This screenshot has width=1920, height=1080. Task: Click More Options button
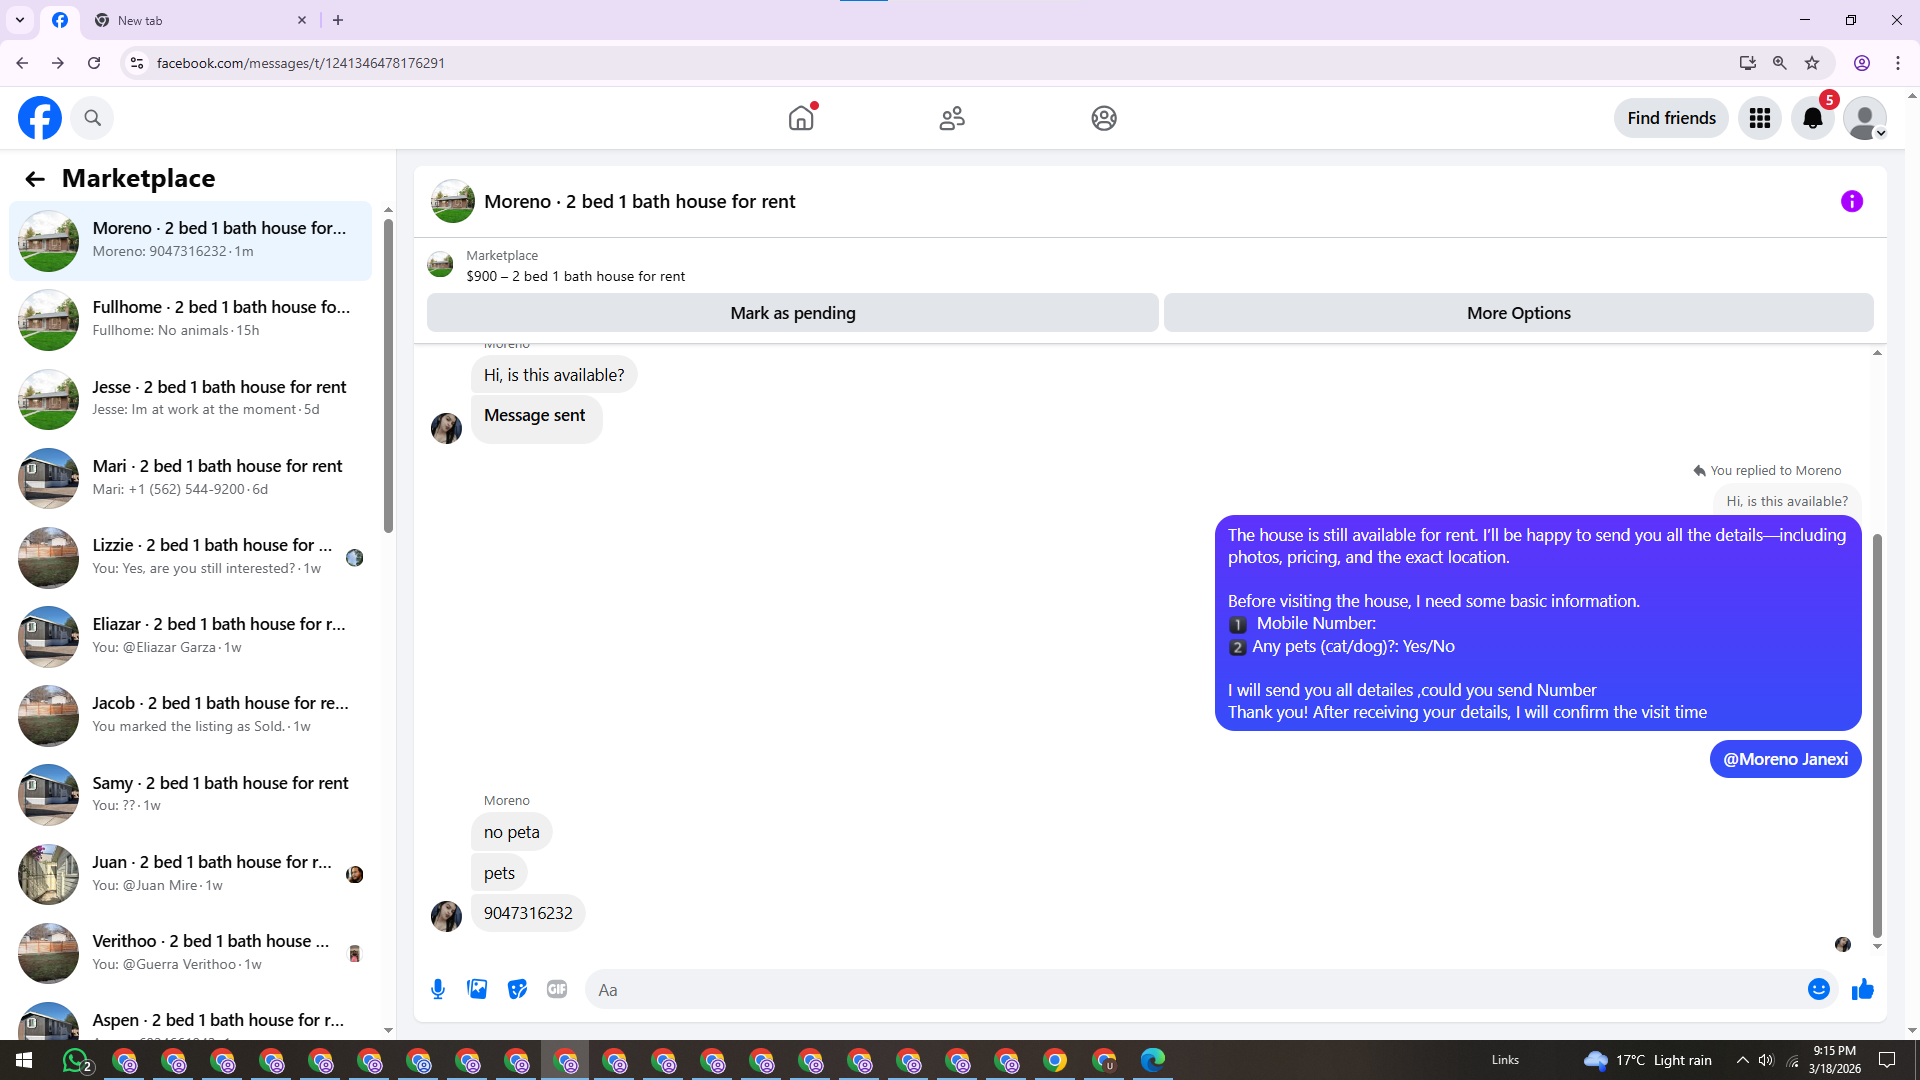[1518, 313]
